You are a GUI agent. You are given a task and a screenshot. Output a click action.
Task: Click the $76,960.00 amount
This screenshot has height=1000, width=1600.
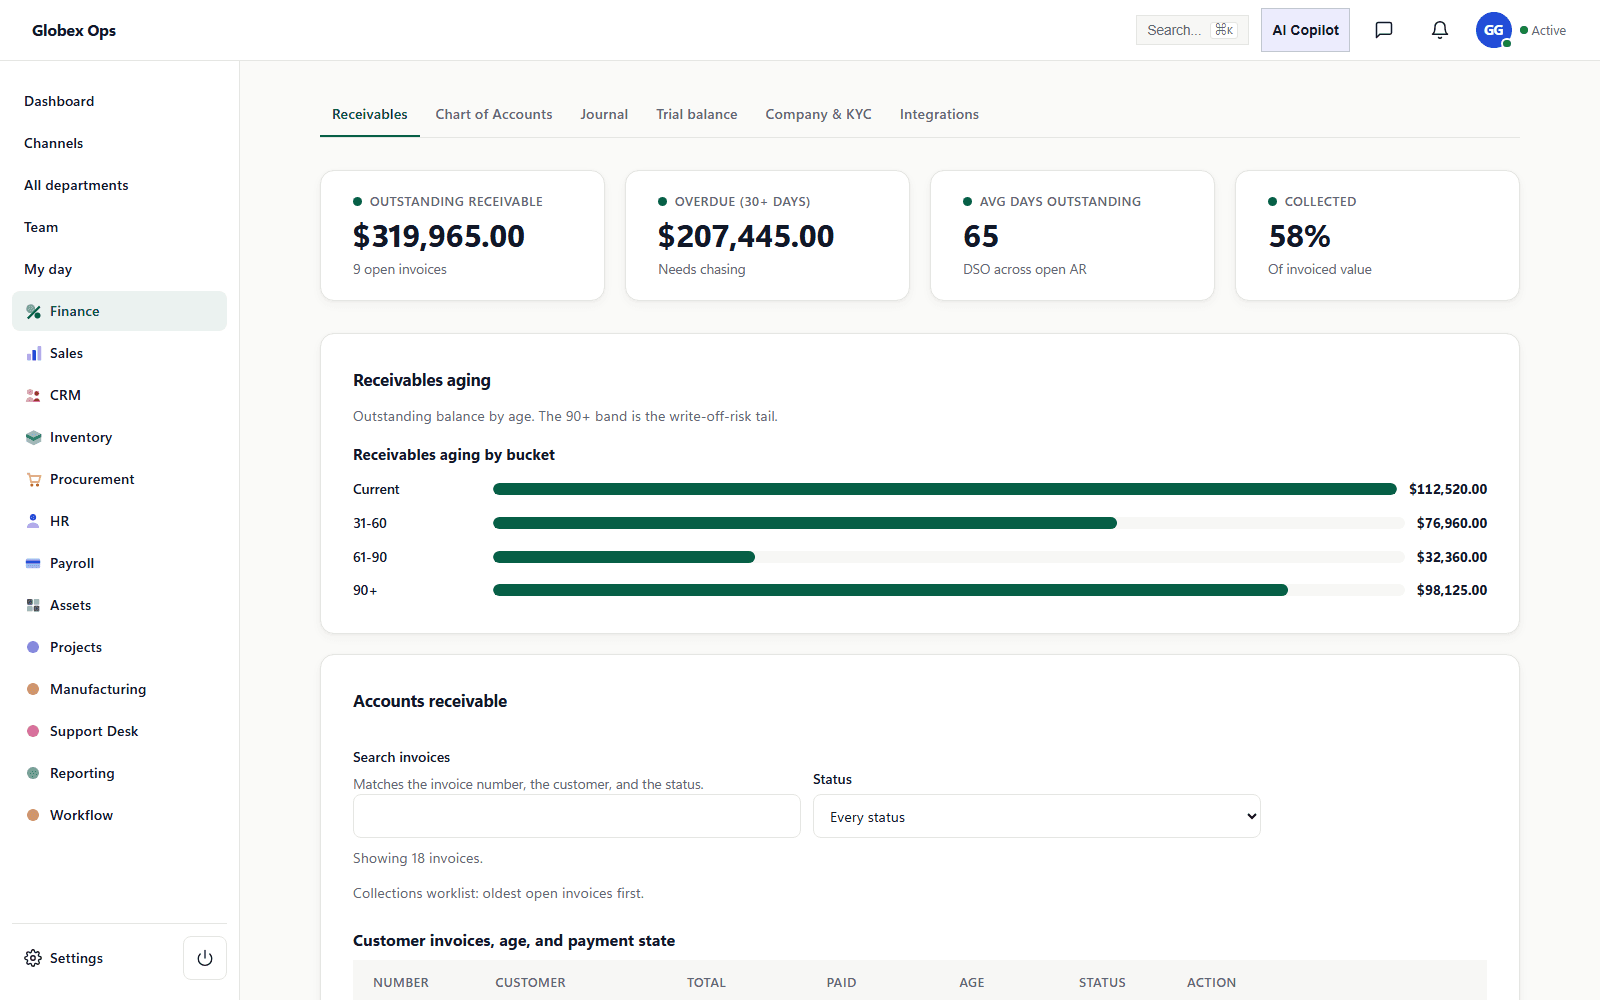pos(1452,523)
